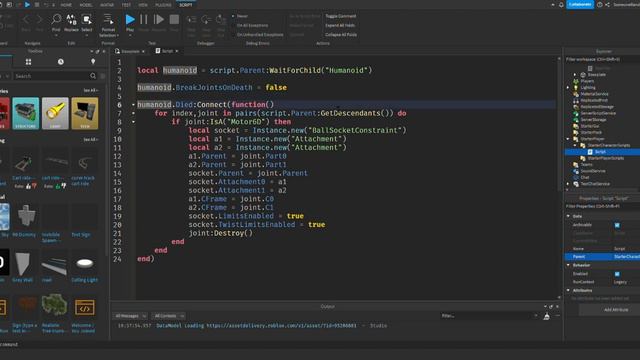Click the Format Selection icon
Screen dimensions: 640x360
(x=108, y=19)
